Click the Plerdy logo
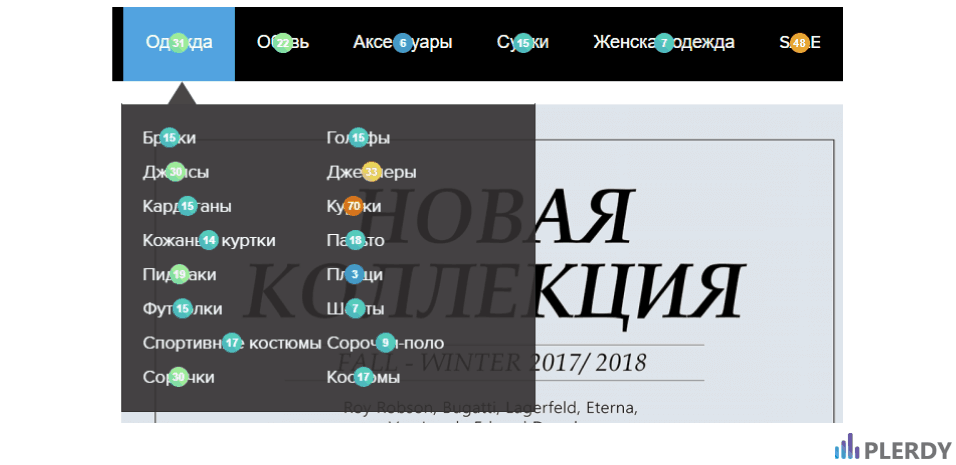Viewport: 956px width, 465px height. (893, 449)
